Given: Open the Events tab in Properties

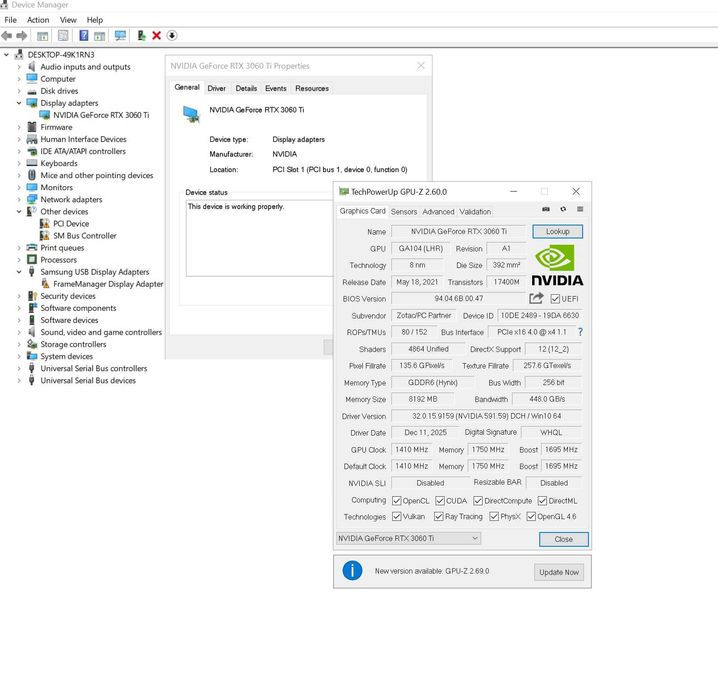Looking at the screenshot, I should 276,88.
